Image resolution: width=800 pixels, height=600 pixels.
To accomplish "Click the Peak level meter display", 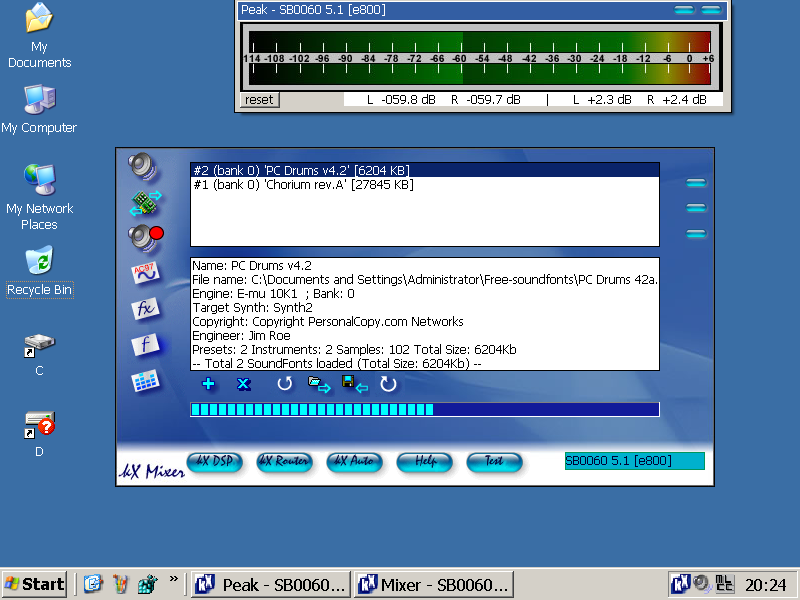I will click(480, 58).
